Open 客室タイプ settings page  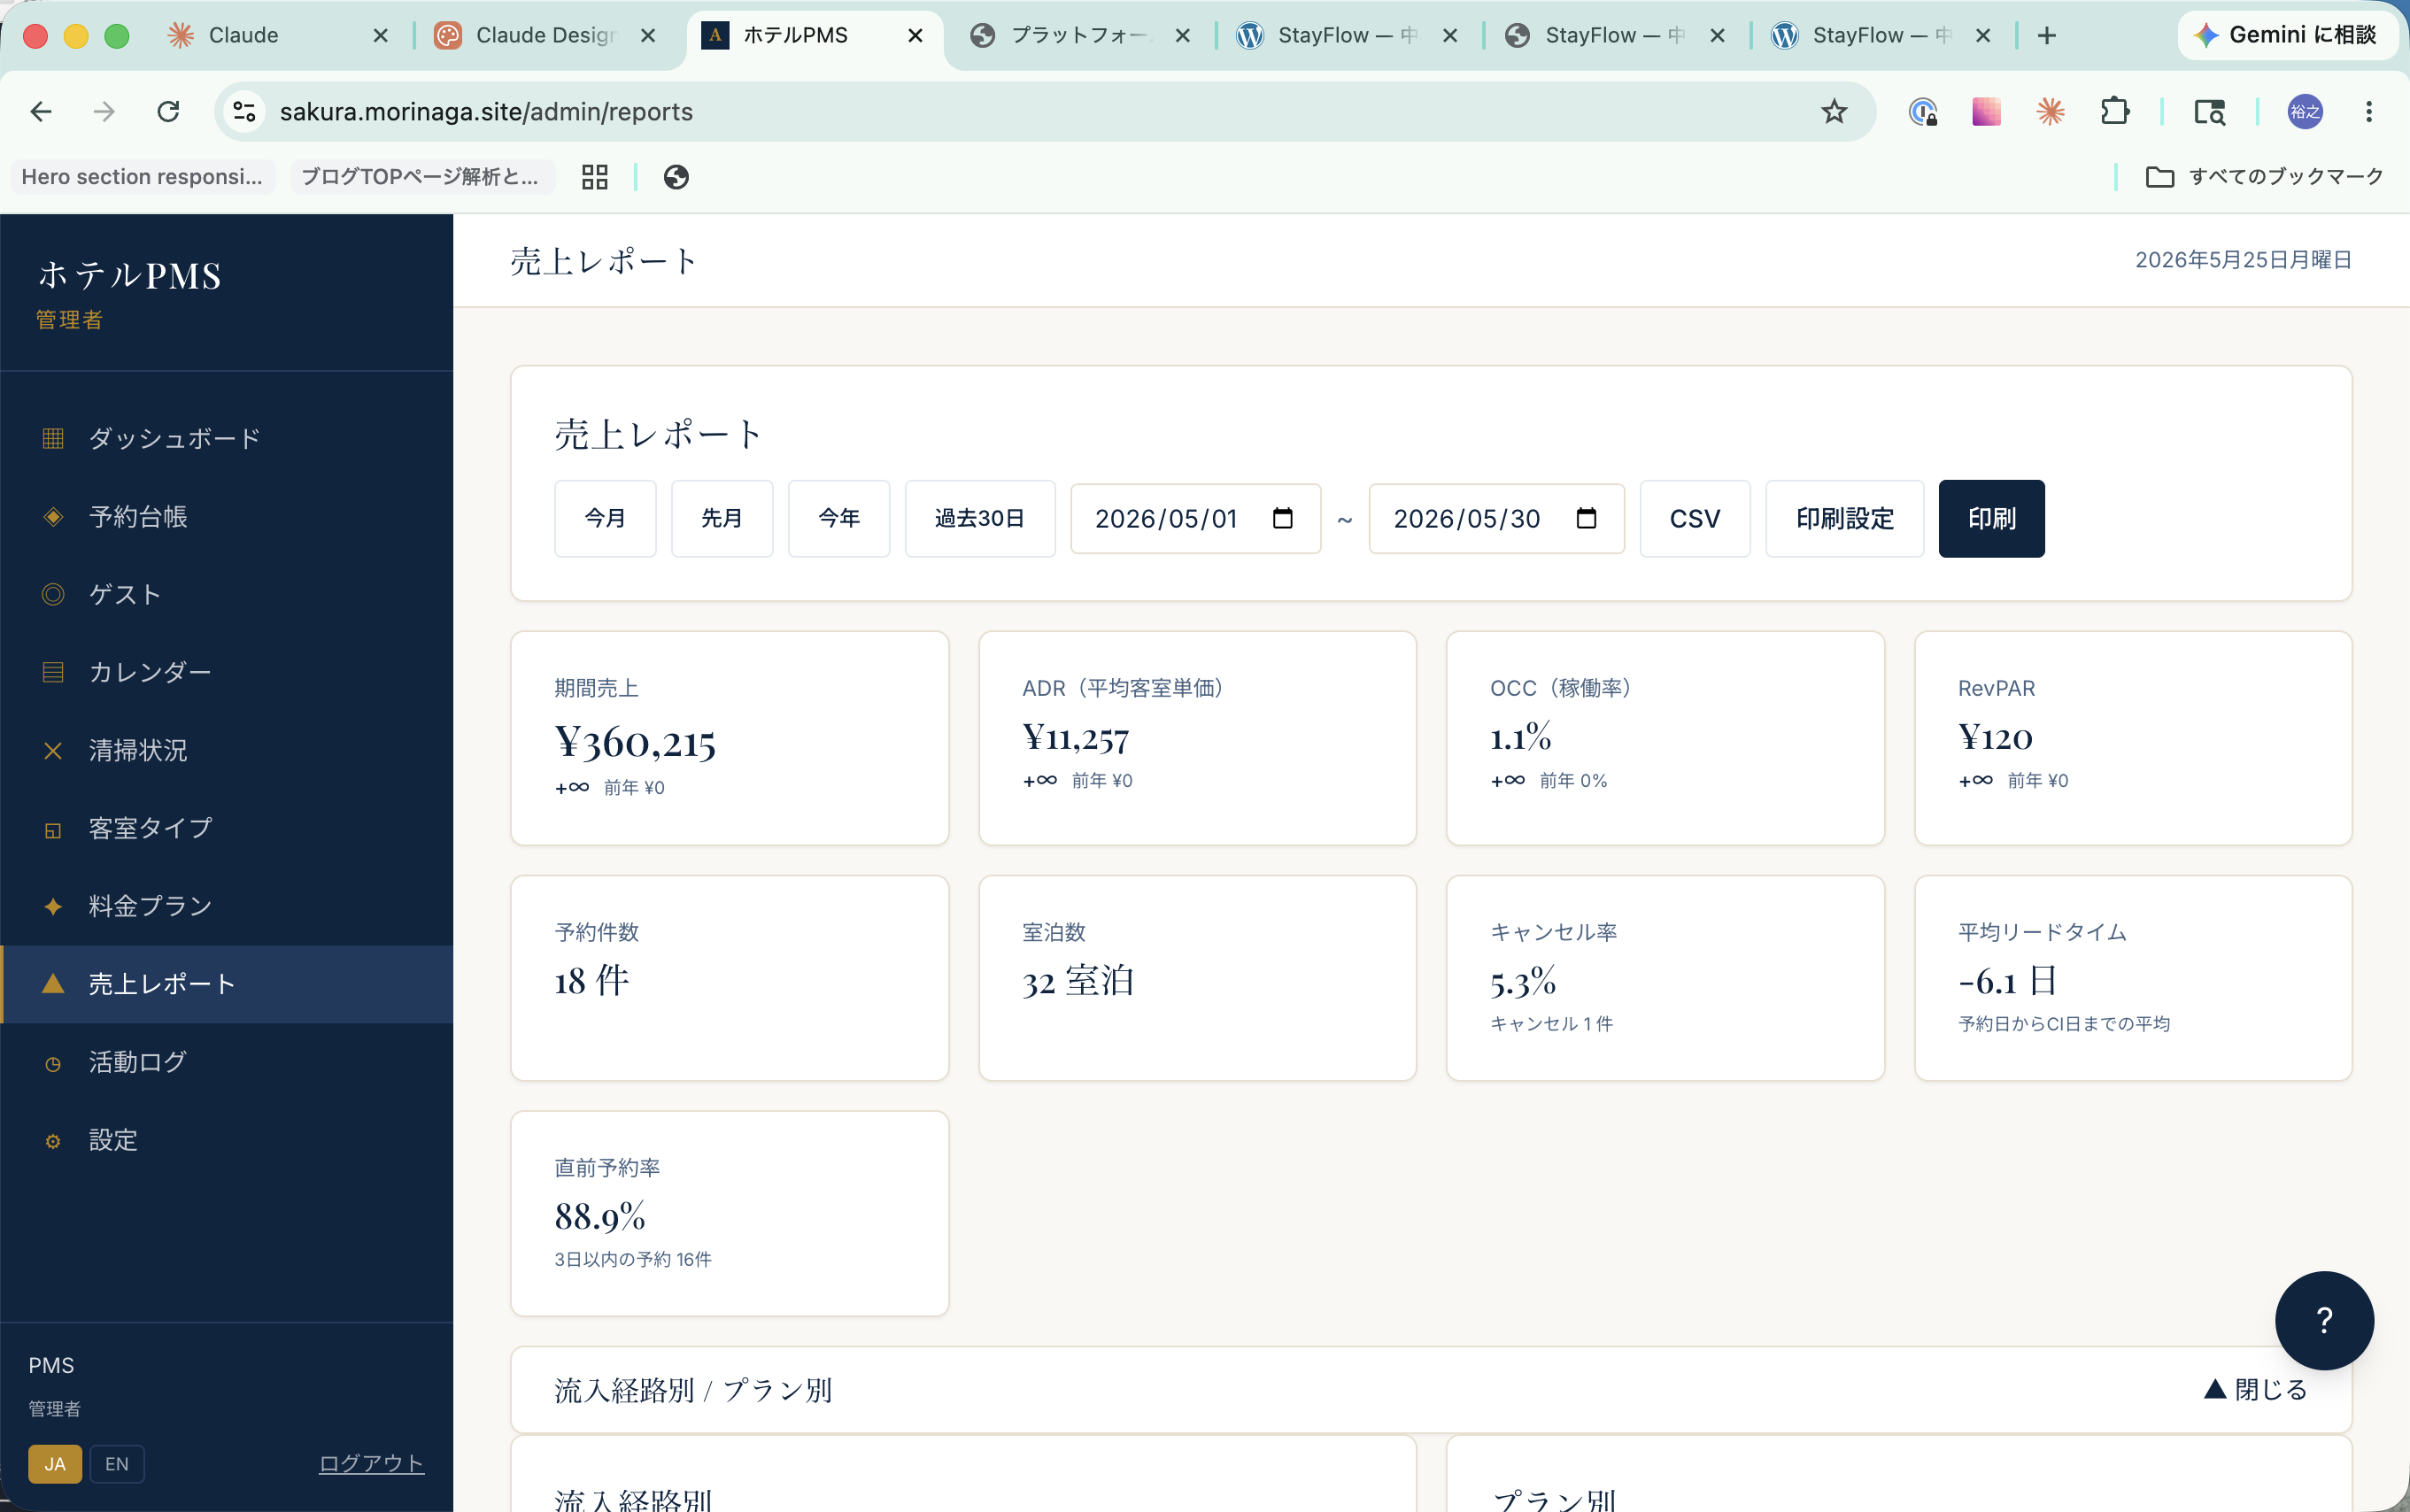(226, 828)
